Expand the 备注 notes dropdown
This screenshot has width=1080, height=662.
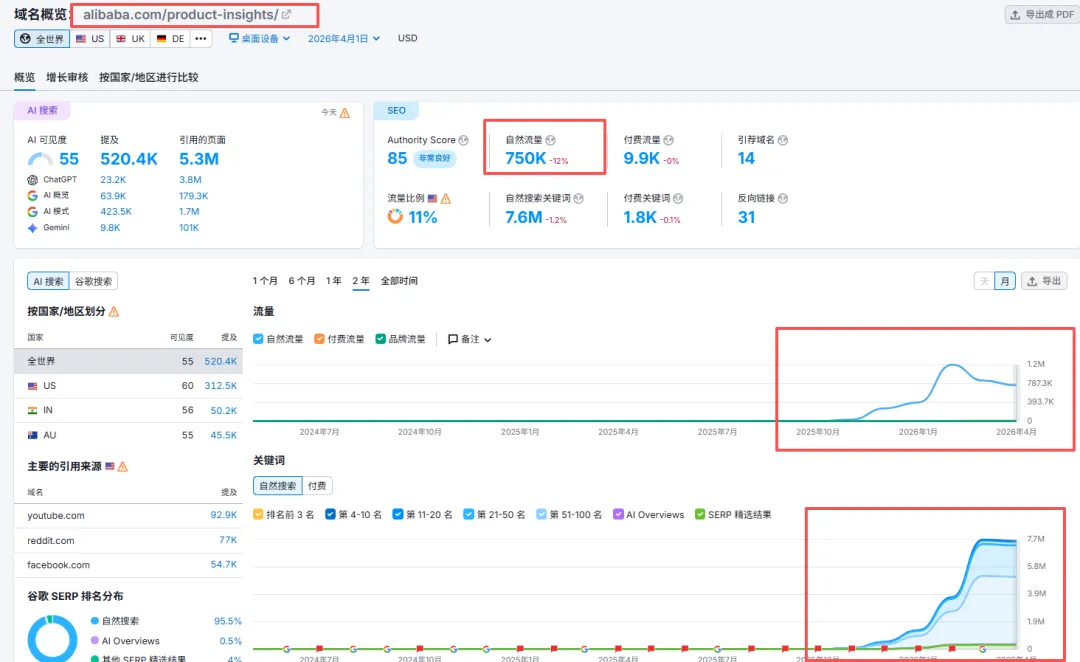click(x=488, y=340)
